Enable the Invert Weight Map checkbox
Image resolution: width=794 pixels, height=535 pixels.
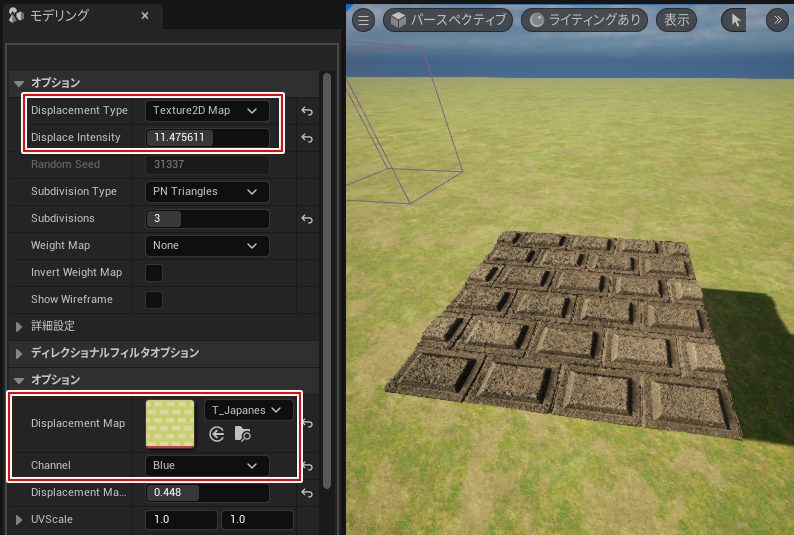point(155,273)
